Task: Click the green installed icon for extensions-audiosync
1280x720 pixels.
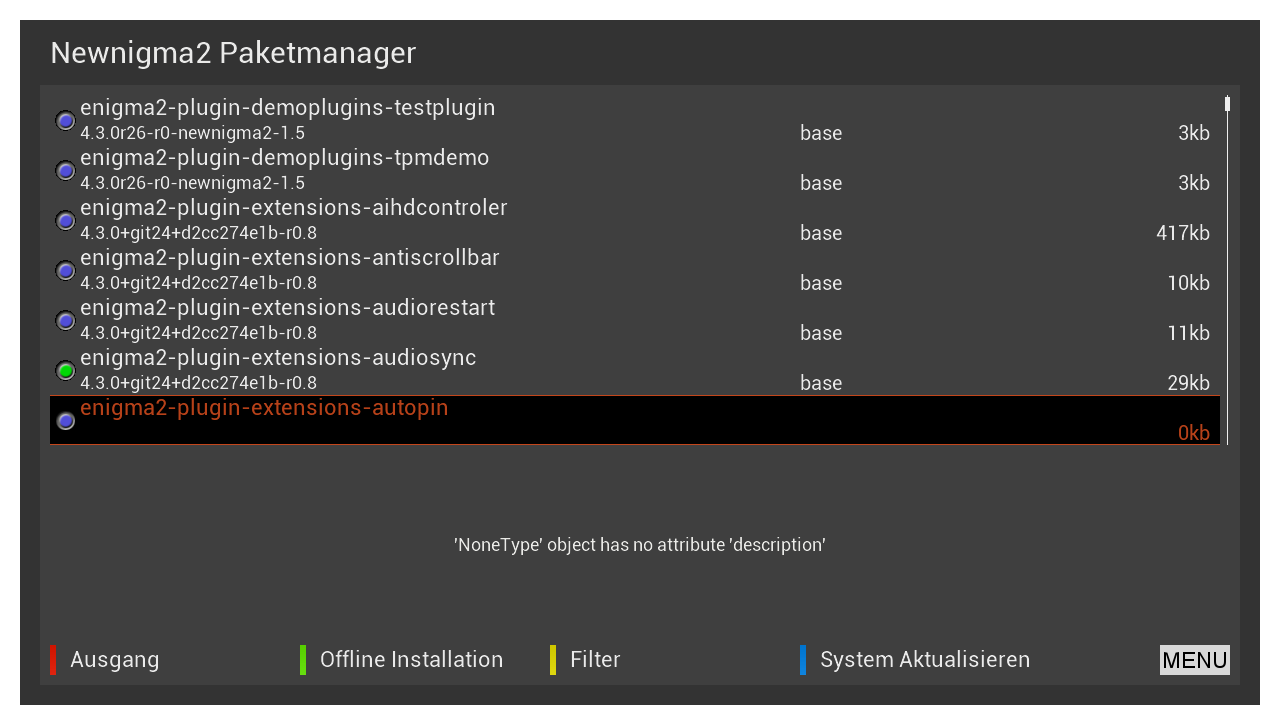Action: (x=66, y=371)
